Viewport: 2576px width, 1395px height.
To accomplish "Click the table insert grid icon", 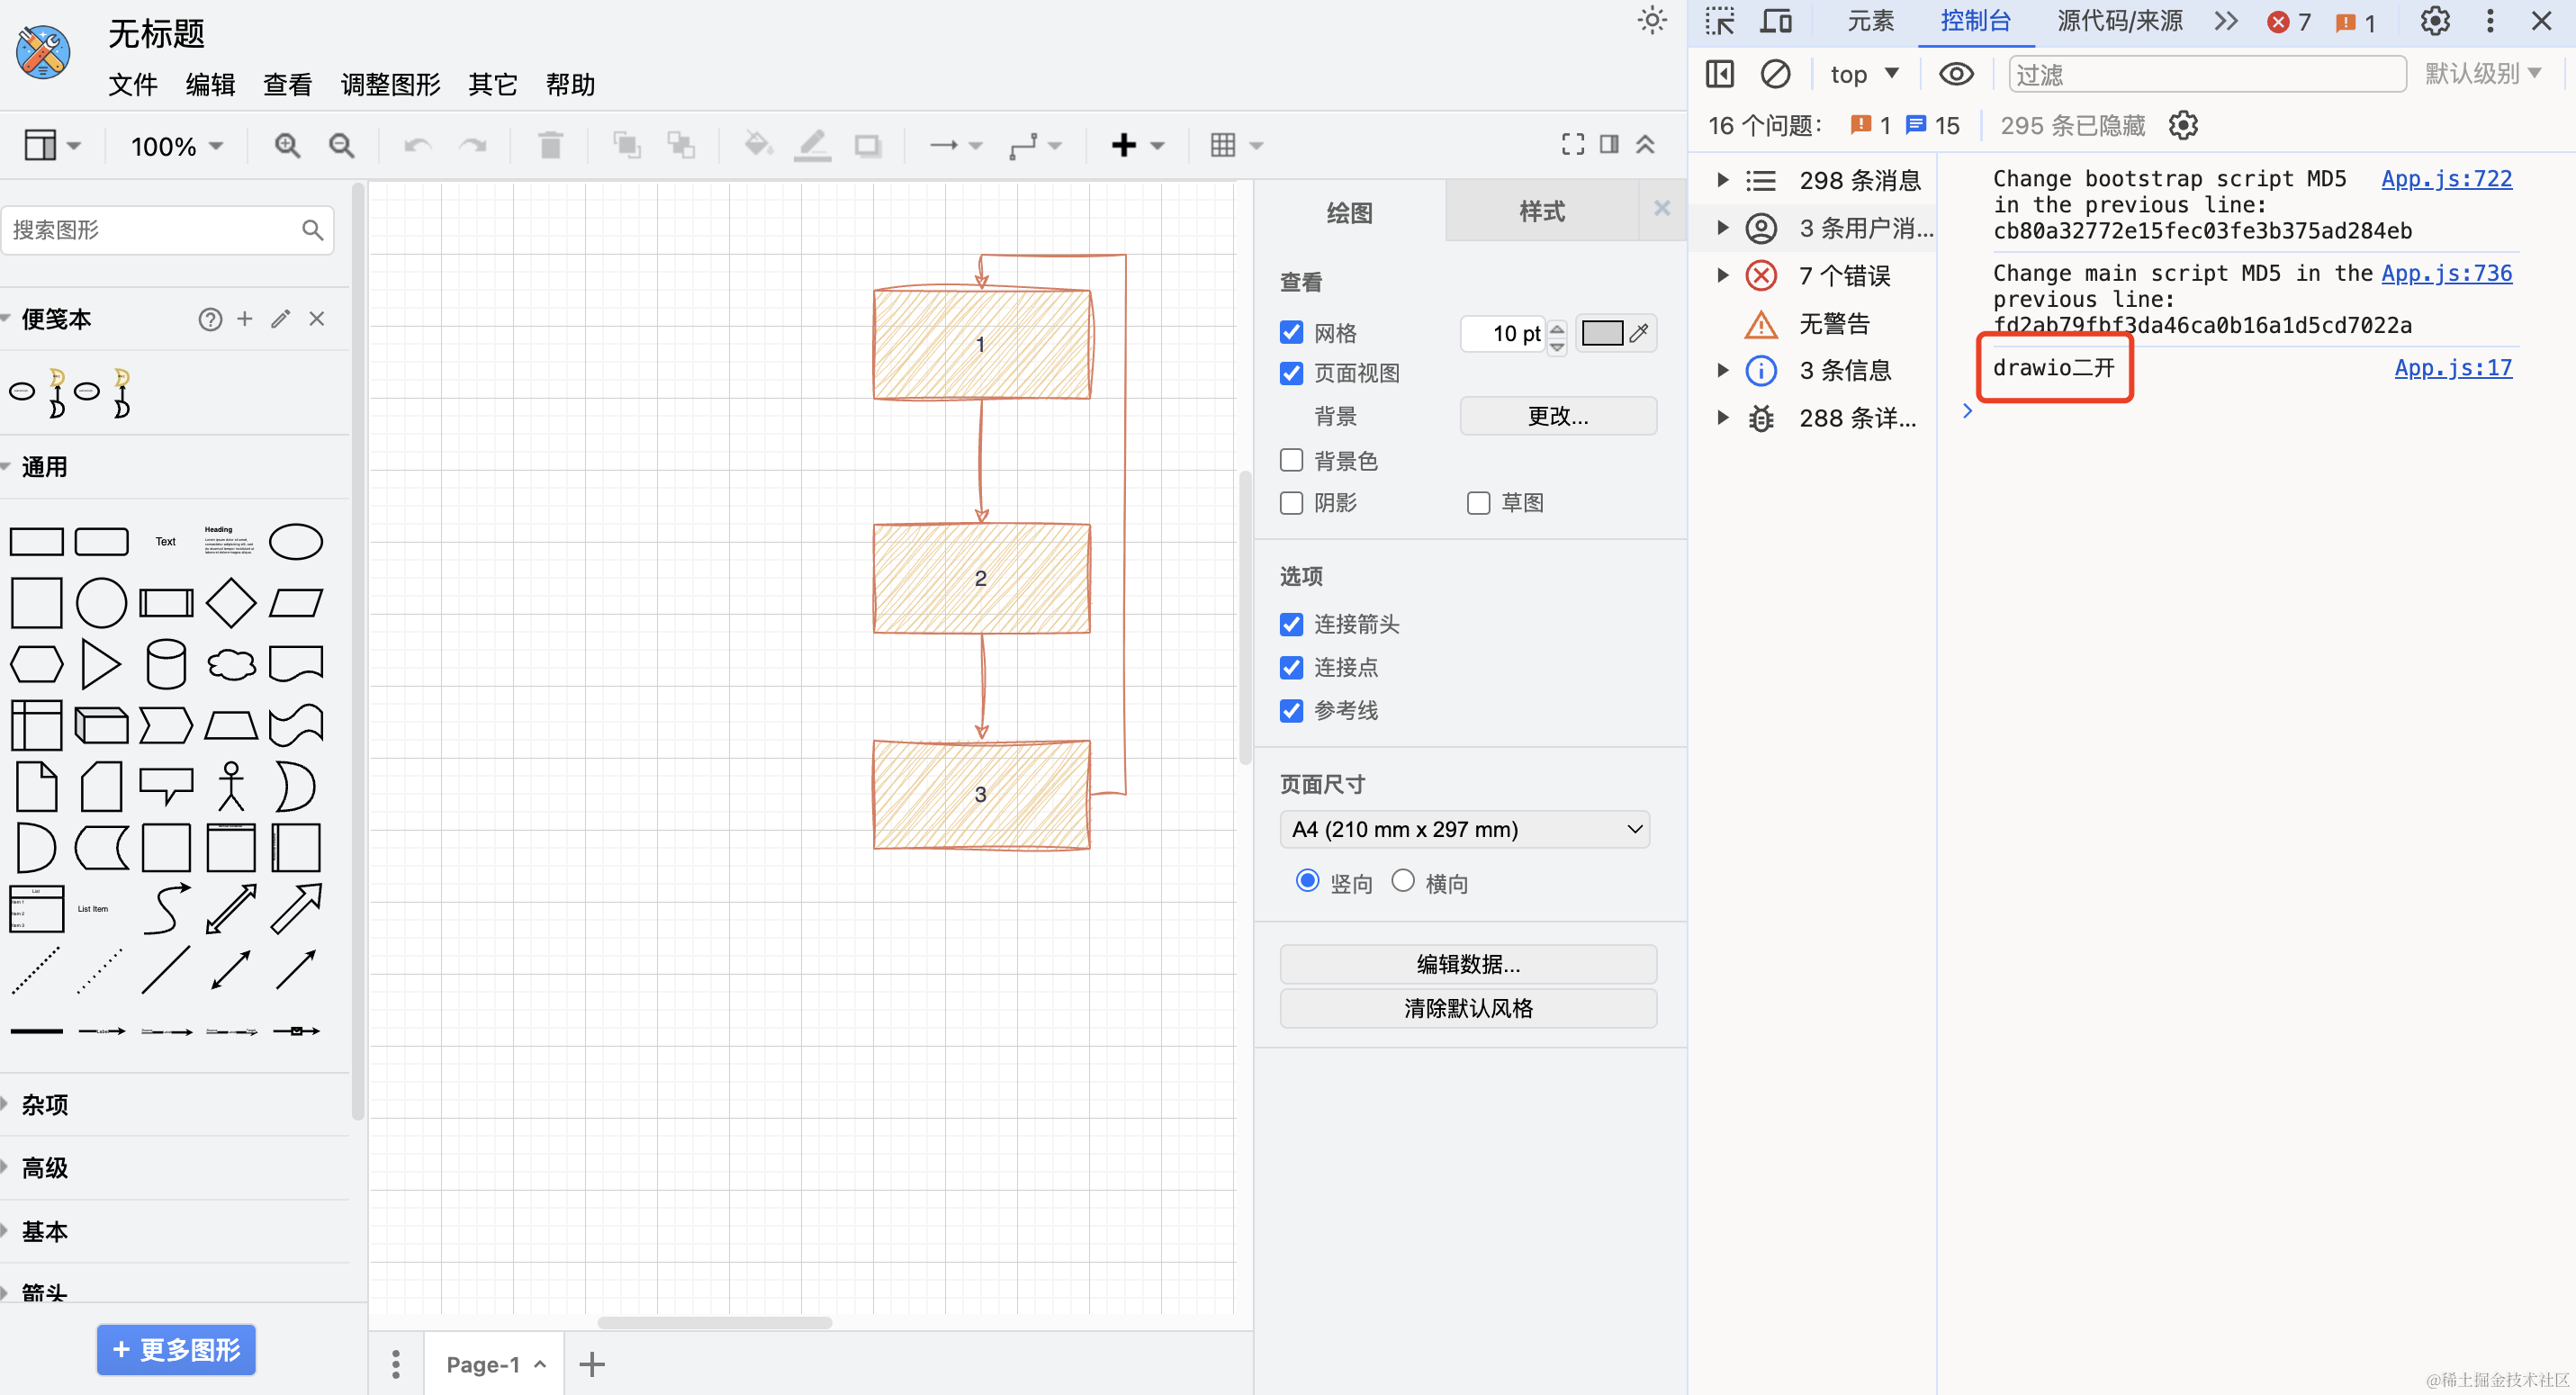I will (1223, 146).
